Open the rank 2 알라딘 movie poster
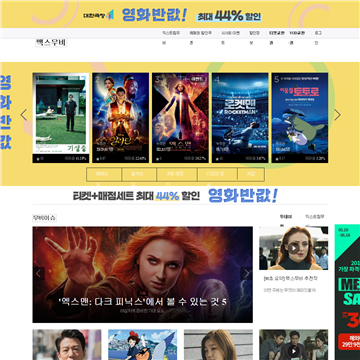 point(120,118)
